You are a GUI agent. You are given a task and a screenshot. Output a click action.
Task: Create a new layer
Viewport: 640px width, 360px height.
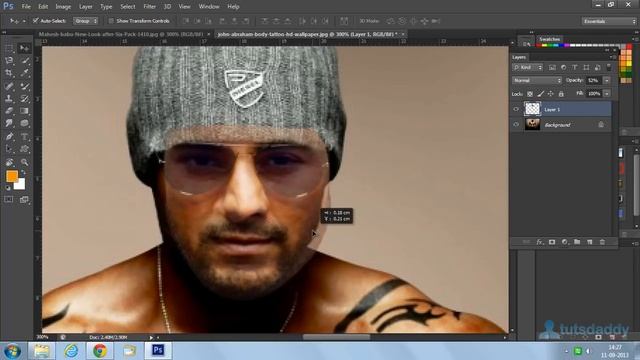(589, 242)
